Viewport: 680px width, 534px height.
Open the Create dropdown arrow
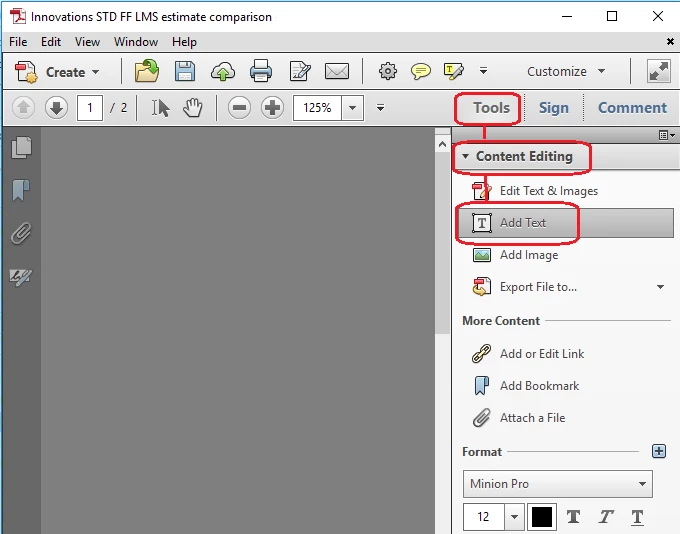click(x=95, y=72)
